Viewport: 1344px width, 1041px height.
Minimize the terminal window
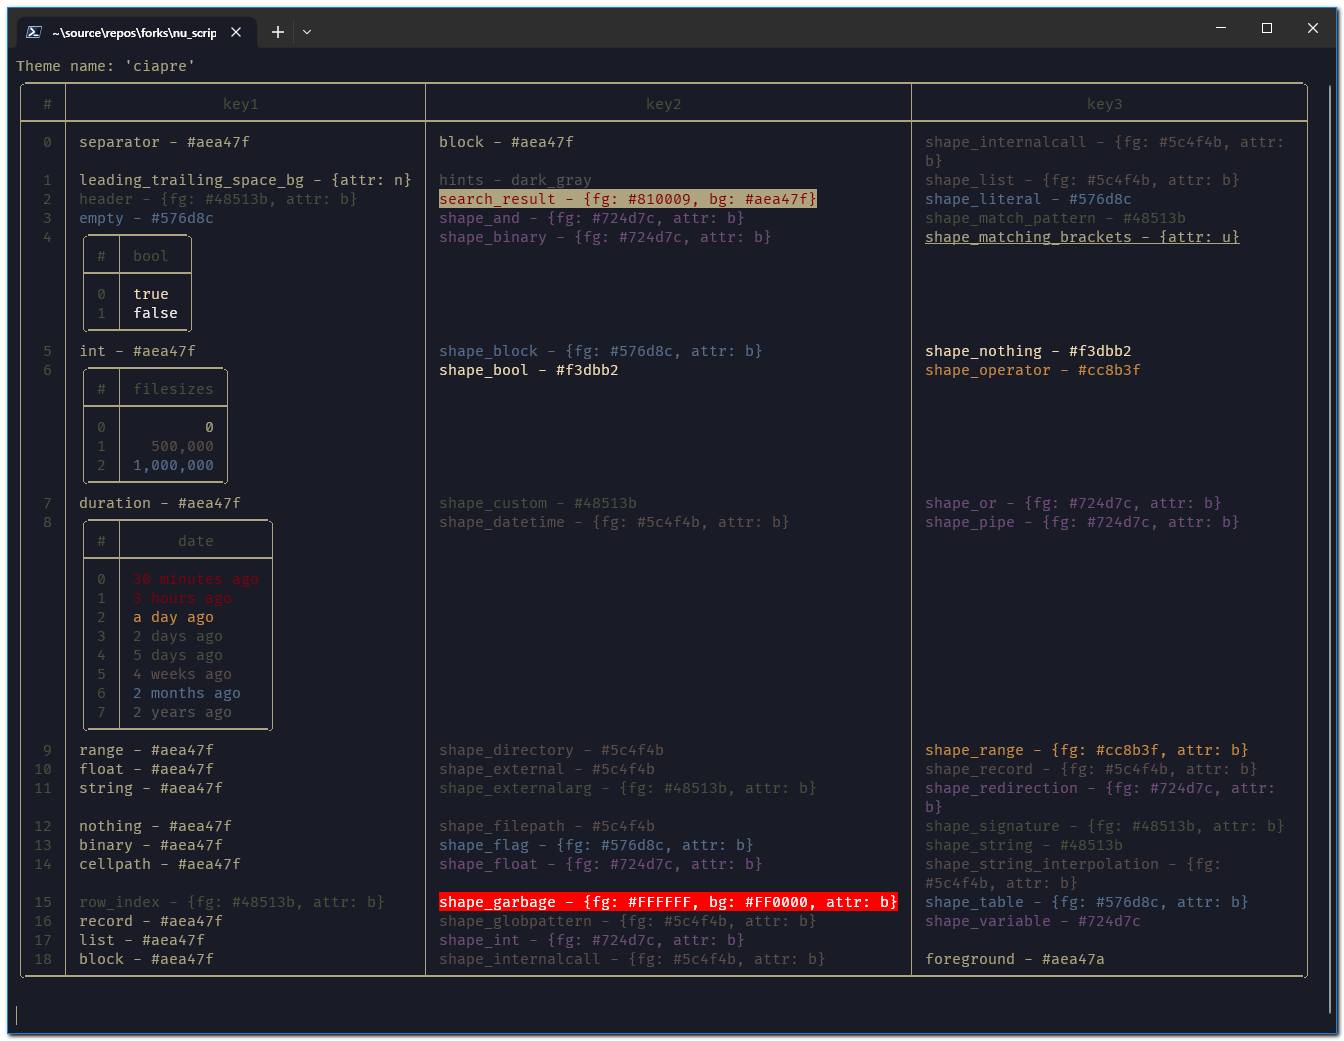1221,28
